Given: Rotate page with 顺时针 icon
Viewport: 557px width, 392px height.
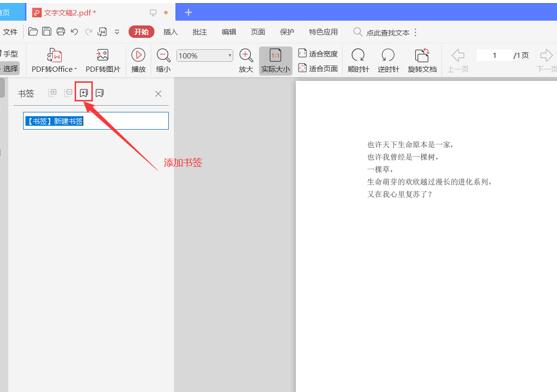Looking at the screenshot, I should click(x=358, y=55).
